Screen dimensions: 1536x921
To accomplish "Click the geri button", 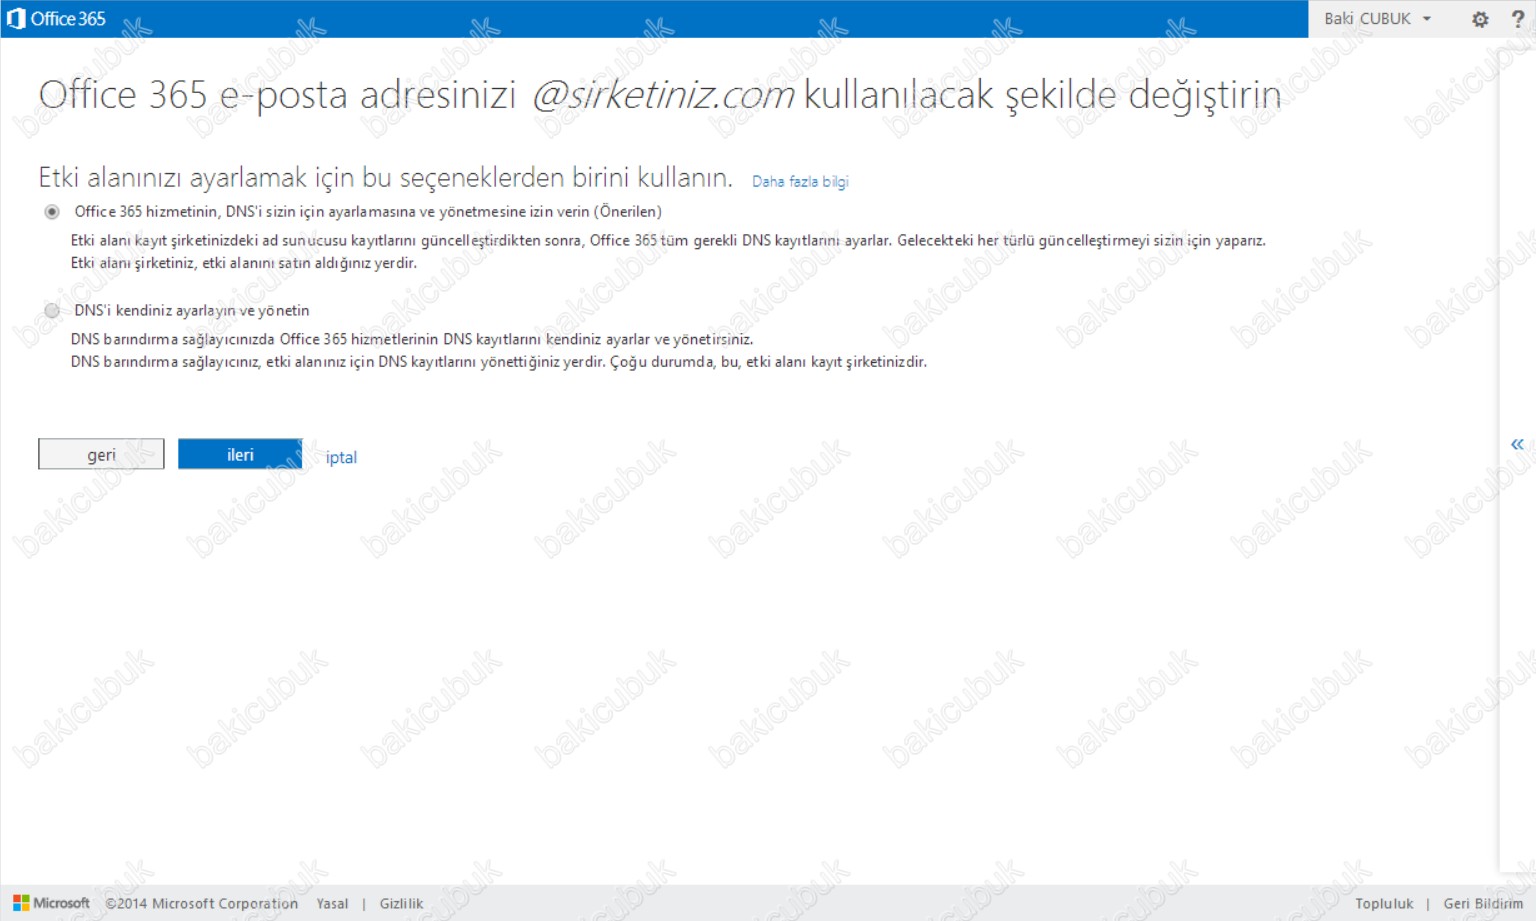I will [101, 454].
